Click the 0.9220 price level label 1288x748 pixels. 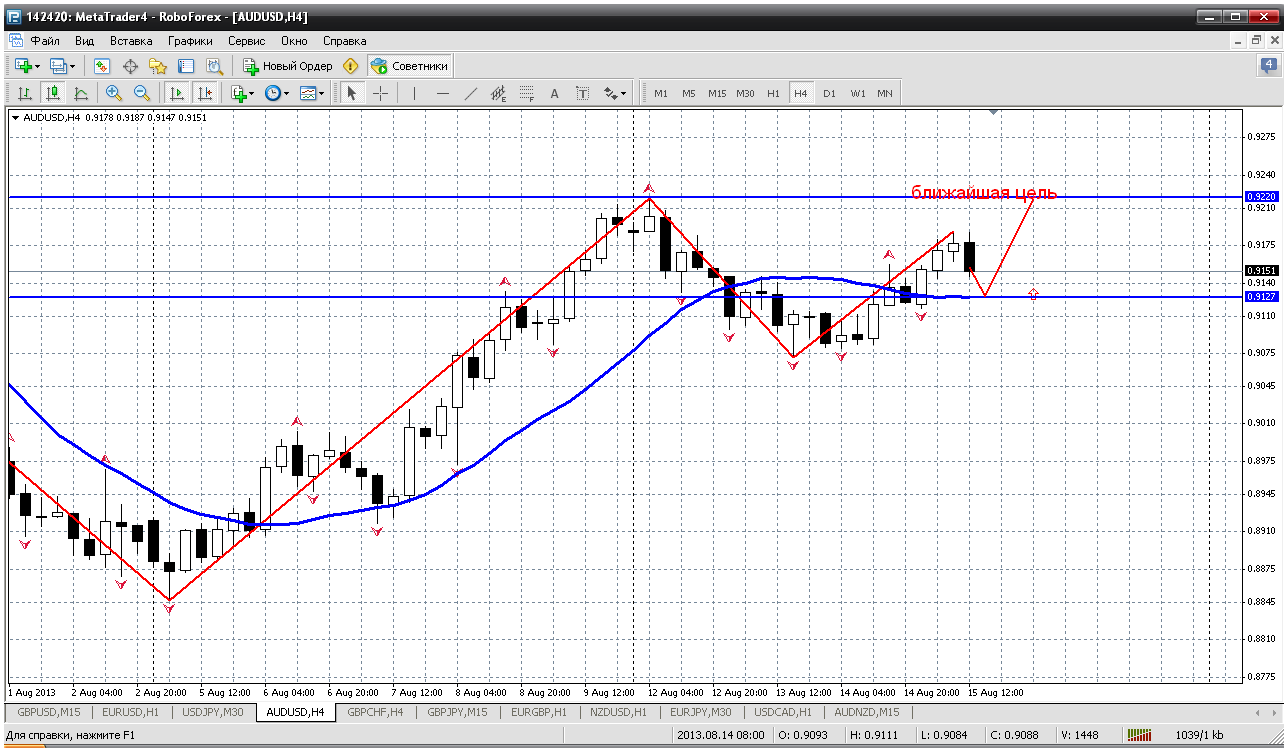pos(1261,197)
